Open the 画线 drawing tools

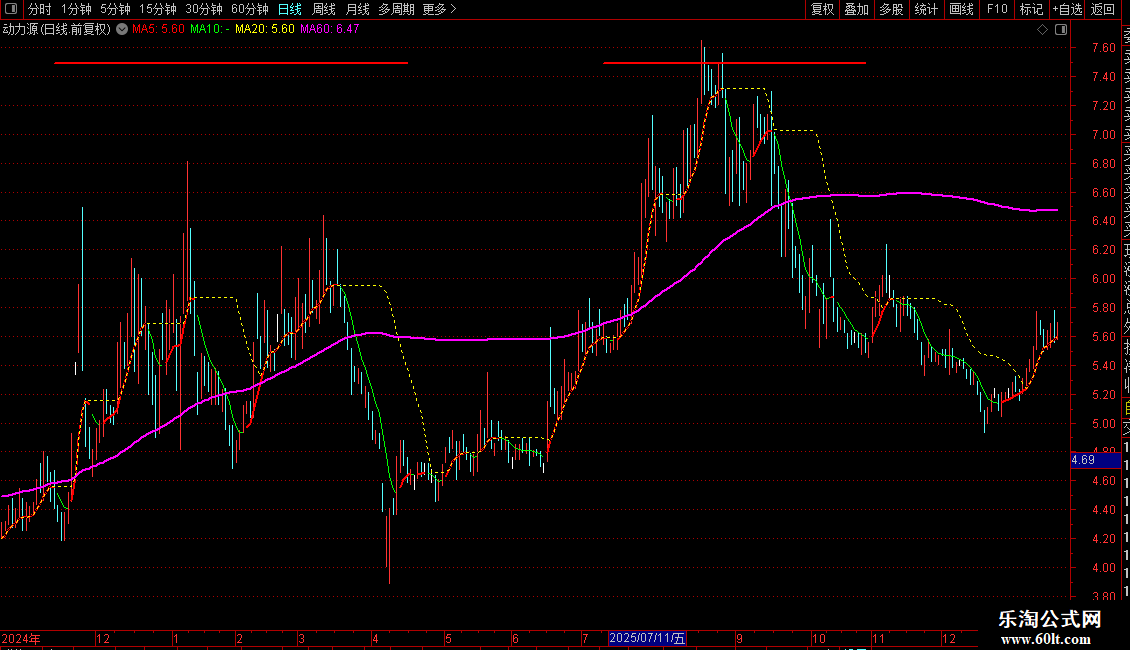(x=961, y=9)
